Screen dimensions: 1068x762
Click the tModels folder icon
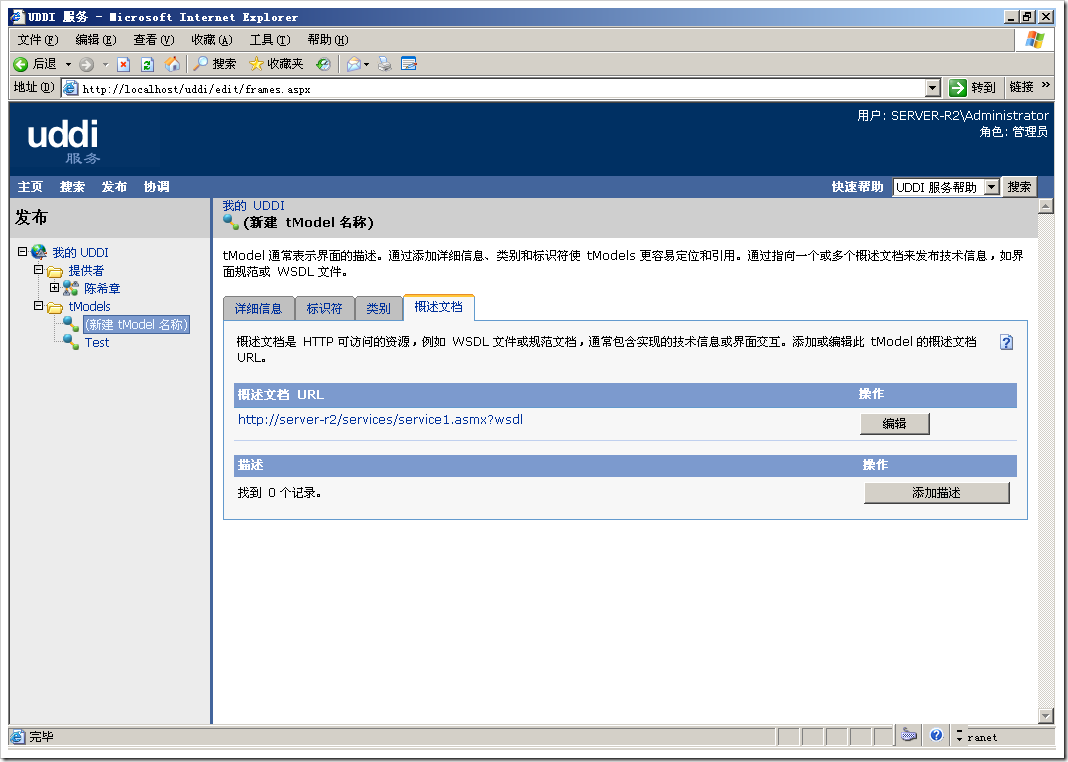(55, 307)
